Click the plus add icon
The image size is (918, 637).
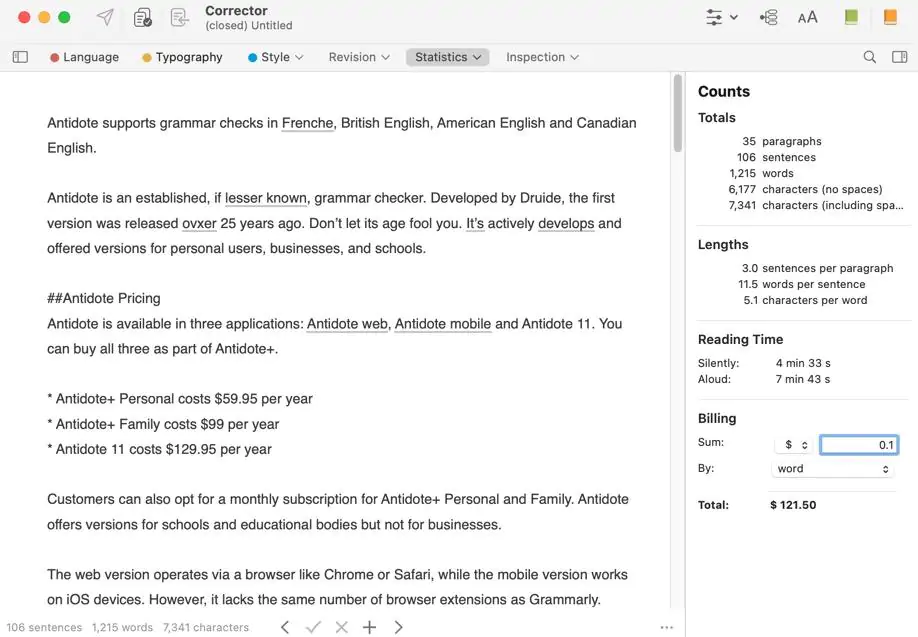pyautogui.click(x=369, y=627)
